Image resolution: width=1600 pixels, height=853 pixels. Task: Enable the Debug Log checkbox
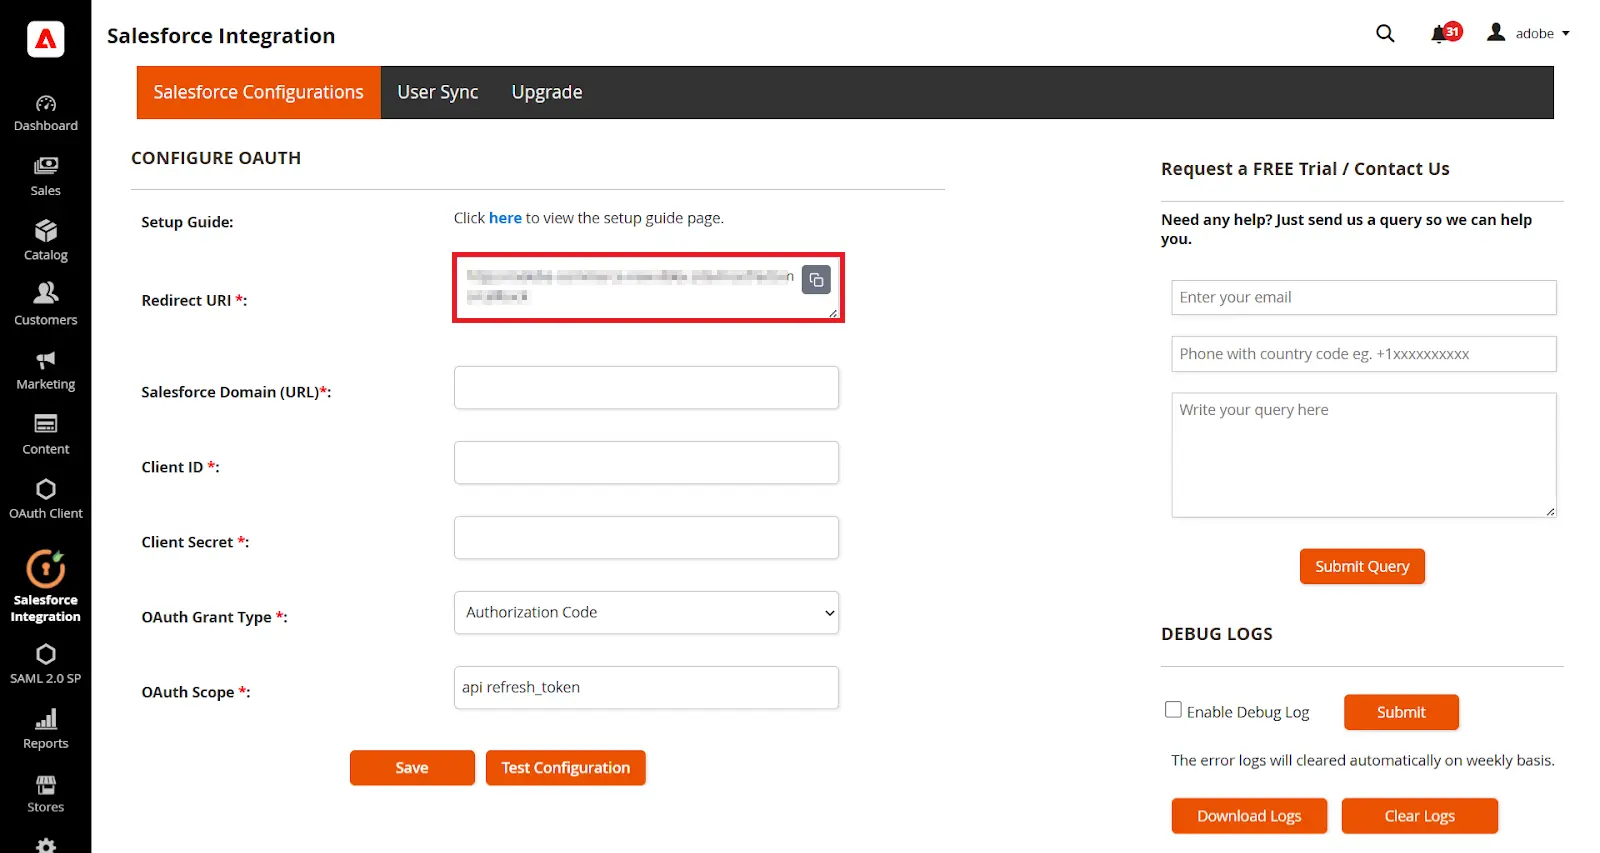1173,710
